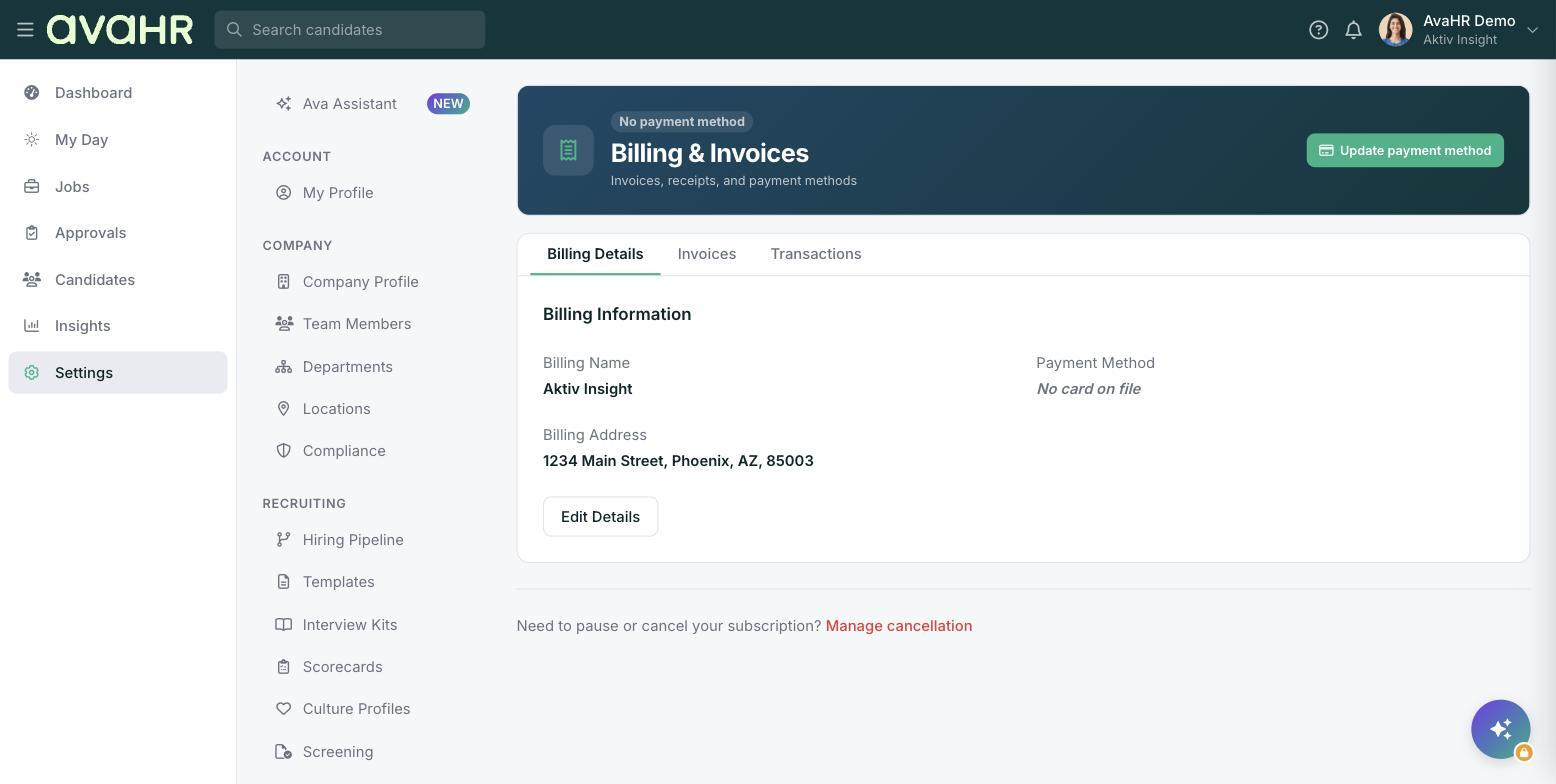Click the Interview Kits book icon
This screenshot has width=1556, height=784.
[x=284, y=625]
